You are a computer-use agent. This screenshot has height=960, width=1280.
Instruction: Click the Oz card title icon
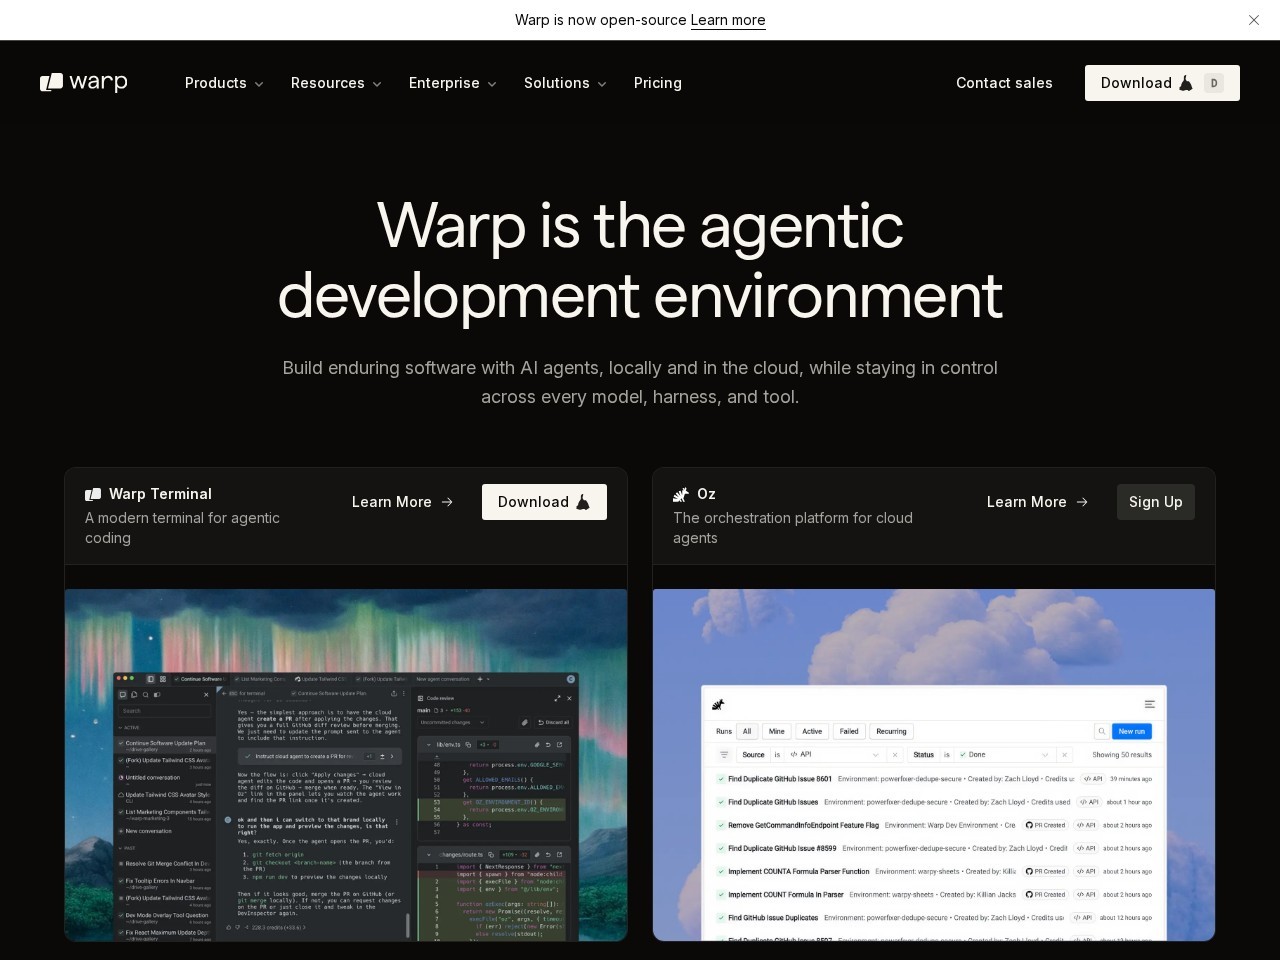[x=681, y=494]
